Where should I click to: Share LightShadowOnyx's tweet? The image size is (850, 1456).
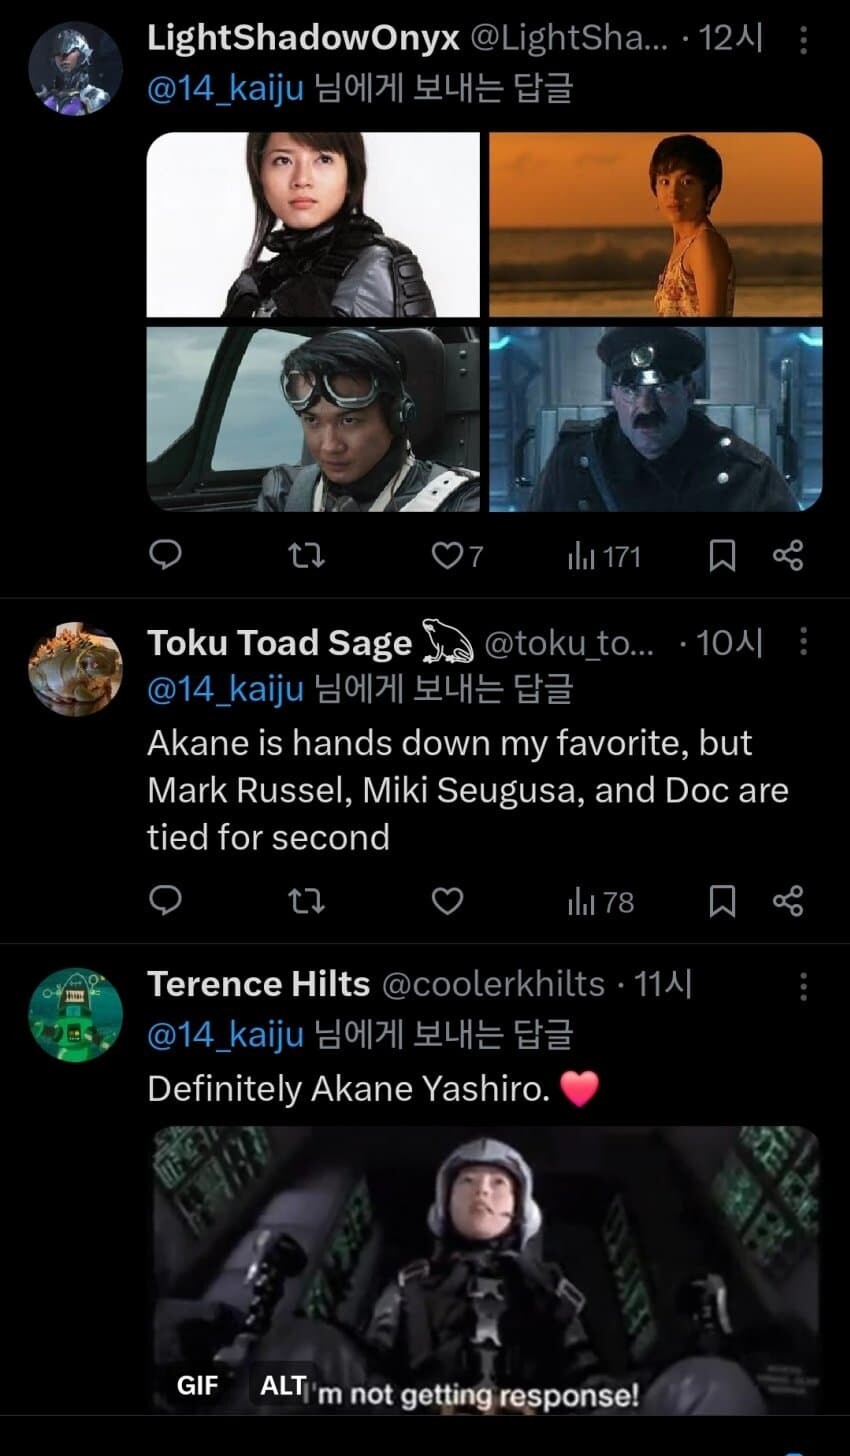(788, 556)
